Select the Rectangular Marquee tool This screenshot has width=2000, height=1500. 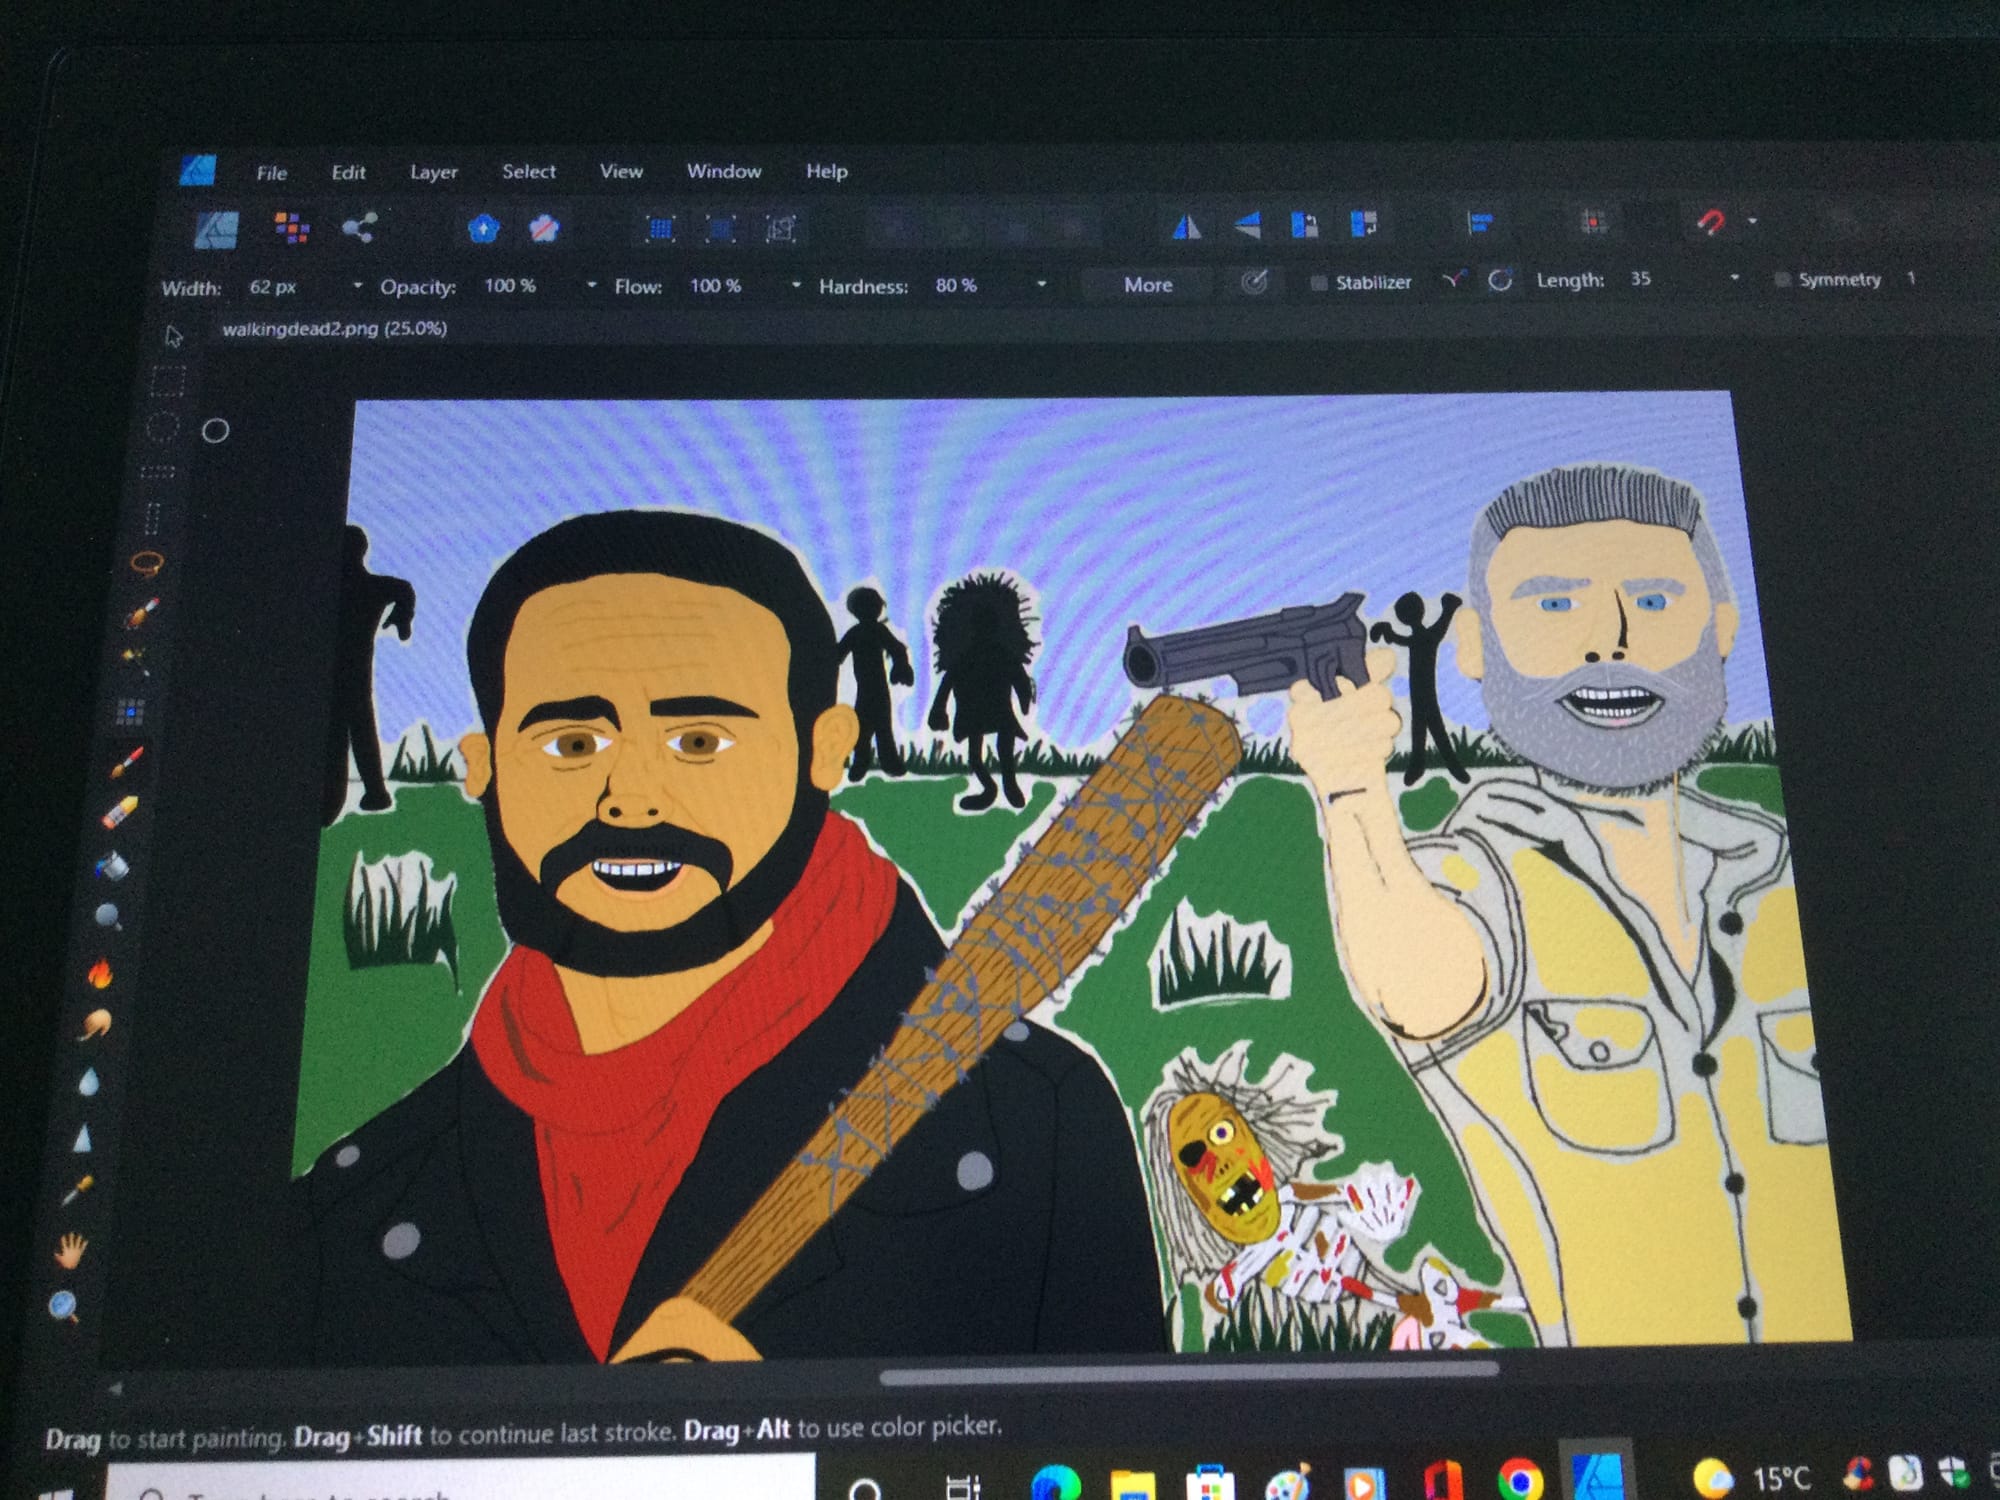point(168,381)
